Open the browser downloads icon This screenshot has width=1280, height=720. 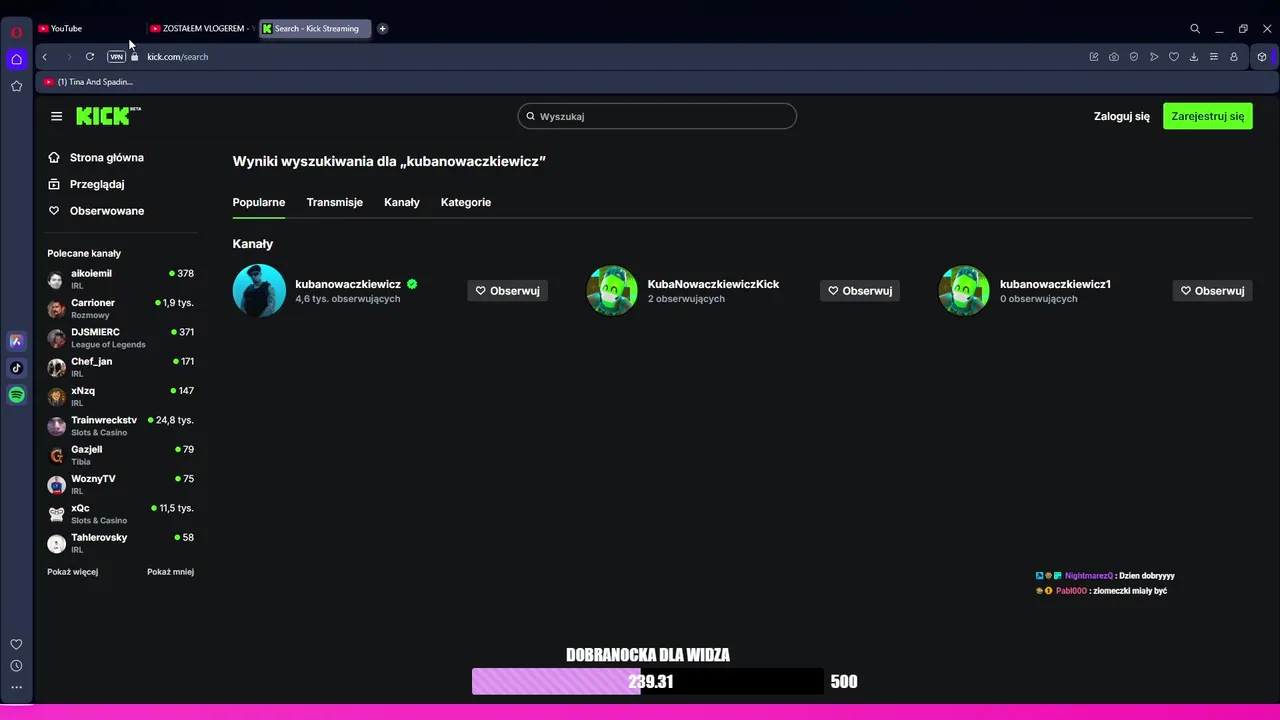click(1194, 57)
